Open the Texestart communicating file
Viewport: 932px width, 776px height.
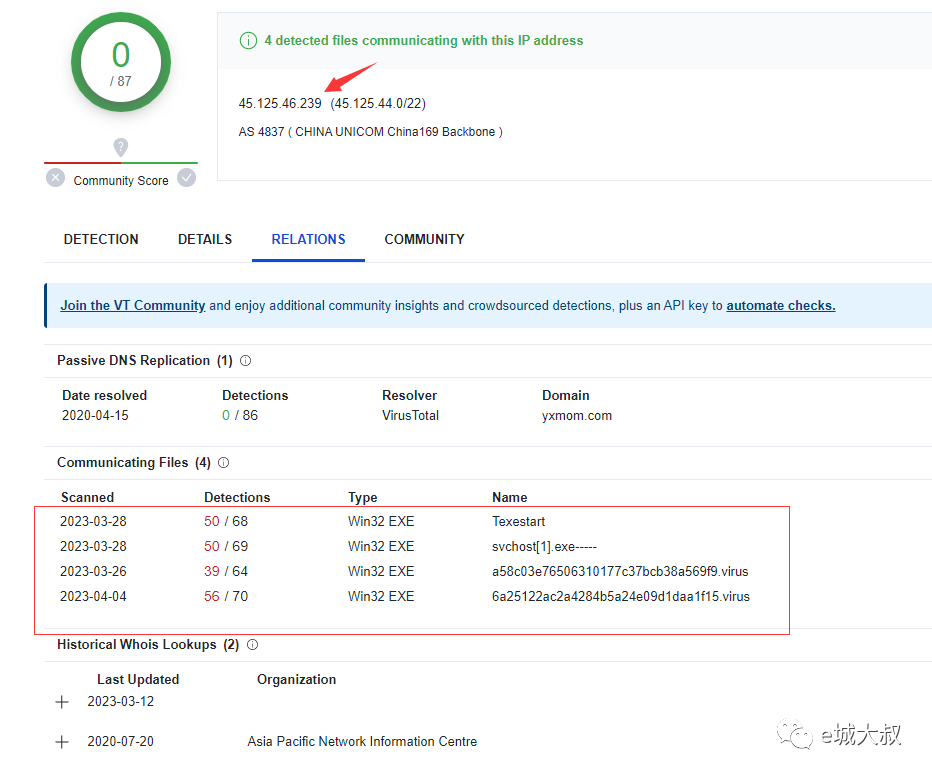518,522
